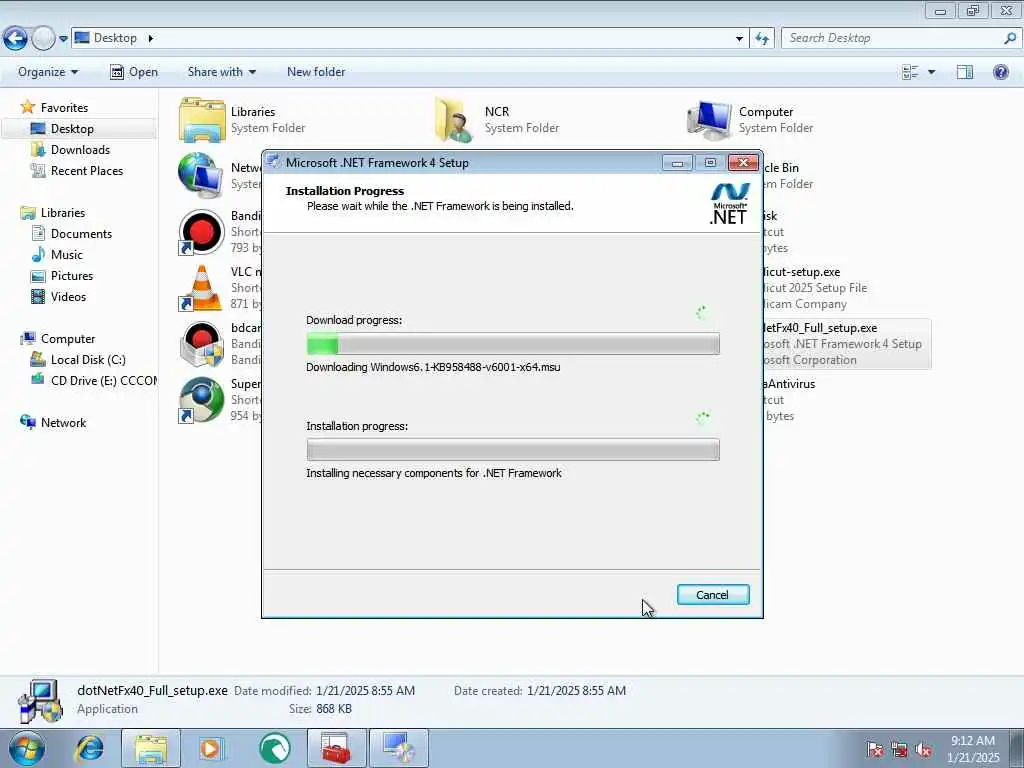Open the view options dropdown arrow

pos(931,72)
